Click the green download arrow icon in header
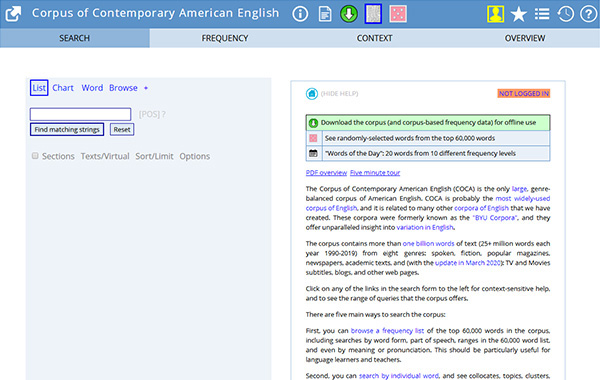 coord(349,14)
